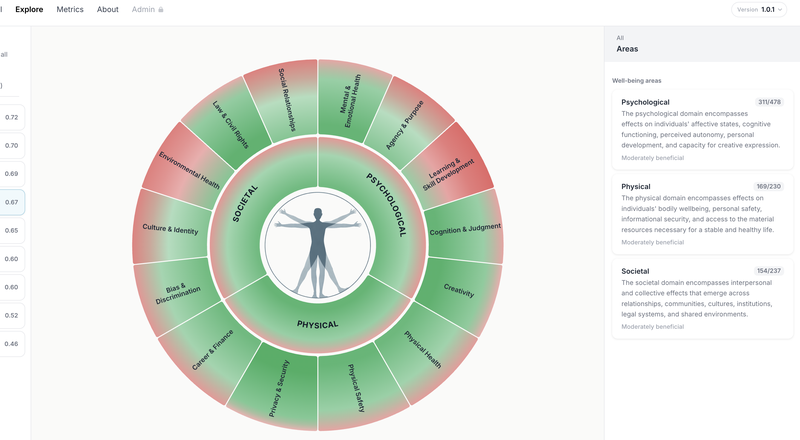
Task: Select the Physical Safety segment
Action: 357,389
